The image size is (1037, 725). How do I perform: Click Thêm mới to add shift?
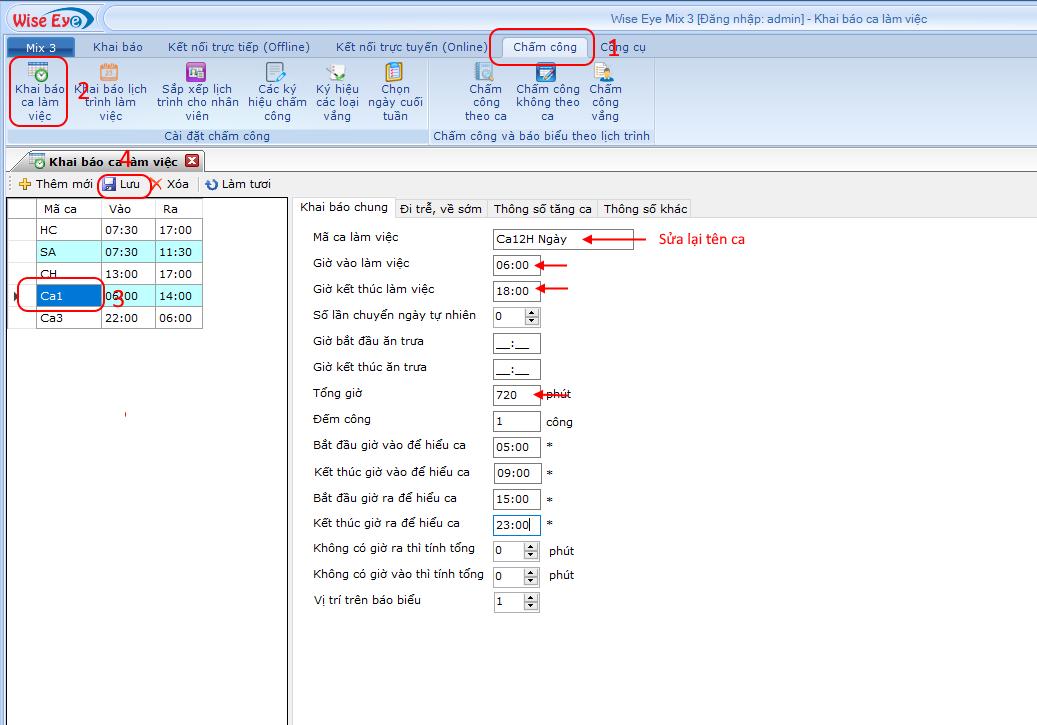56,184
